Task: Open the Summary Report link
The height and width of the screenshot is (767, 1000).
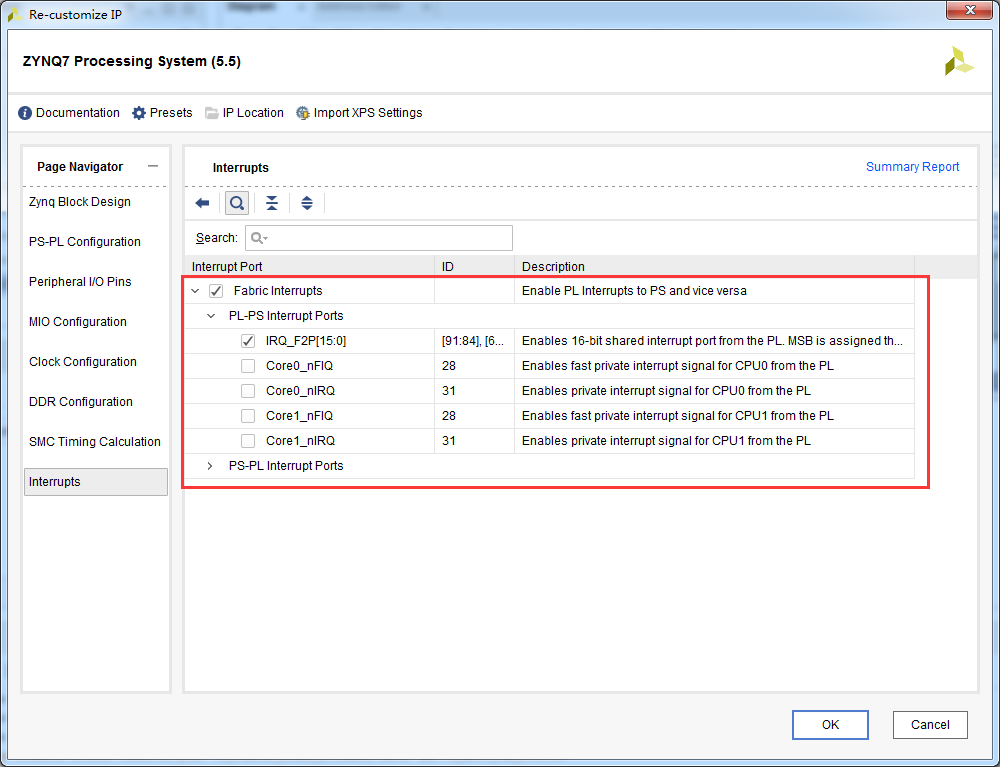Action: 913,167
